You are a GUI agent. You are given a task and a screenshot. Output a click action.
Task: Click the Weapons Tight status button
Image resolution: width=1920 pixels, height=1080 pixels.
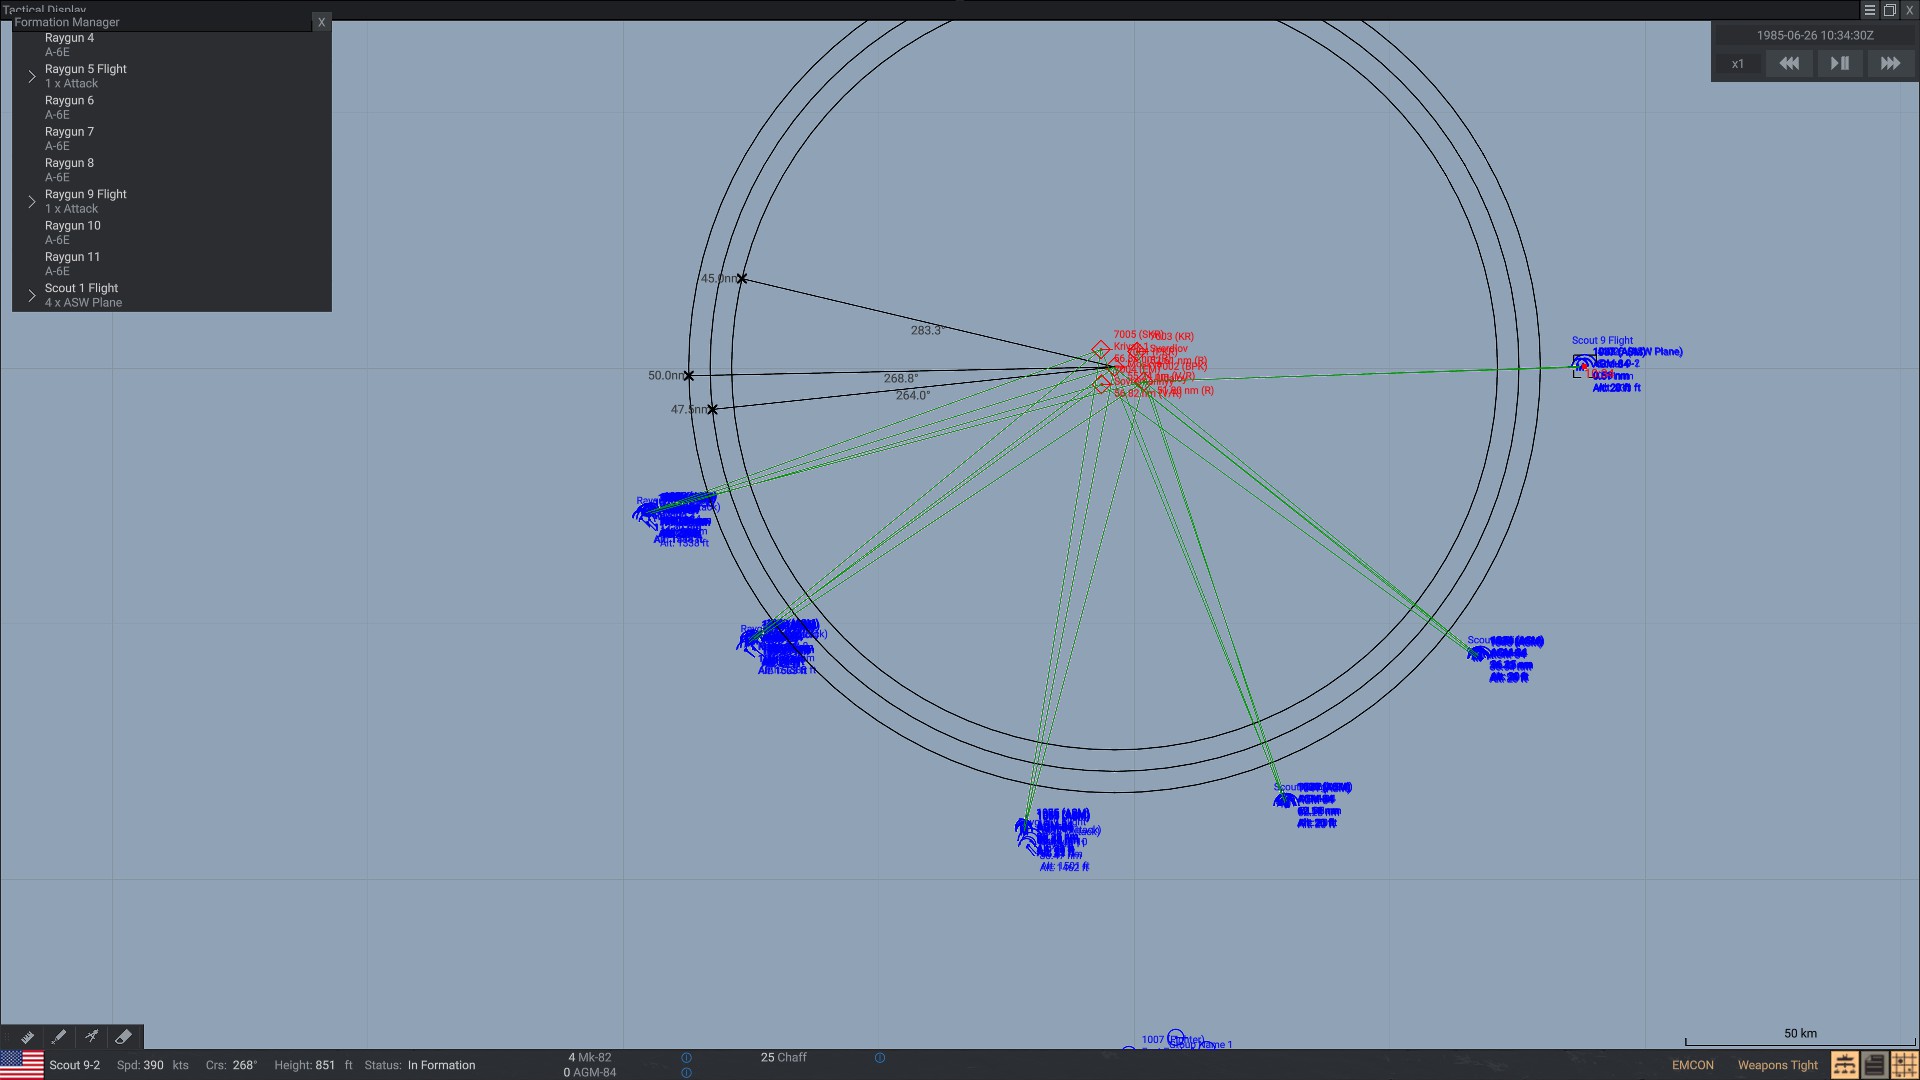[x=1777, y=1065]
